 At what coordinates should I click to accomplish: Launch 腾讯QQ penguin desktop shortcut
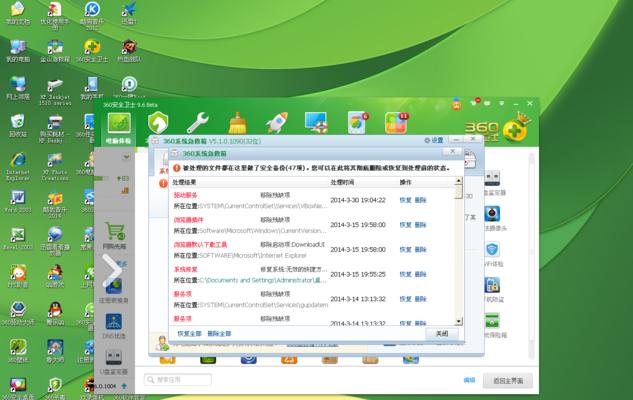55,312
